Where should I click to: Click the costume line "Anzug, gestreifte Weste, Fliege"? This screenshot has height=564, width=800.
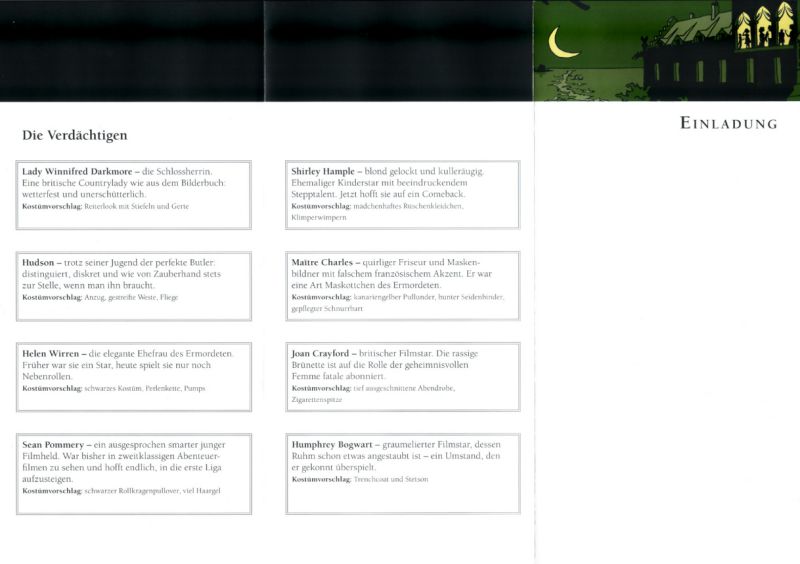(x=131, y=297)
